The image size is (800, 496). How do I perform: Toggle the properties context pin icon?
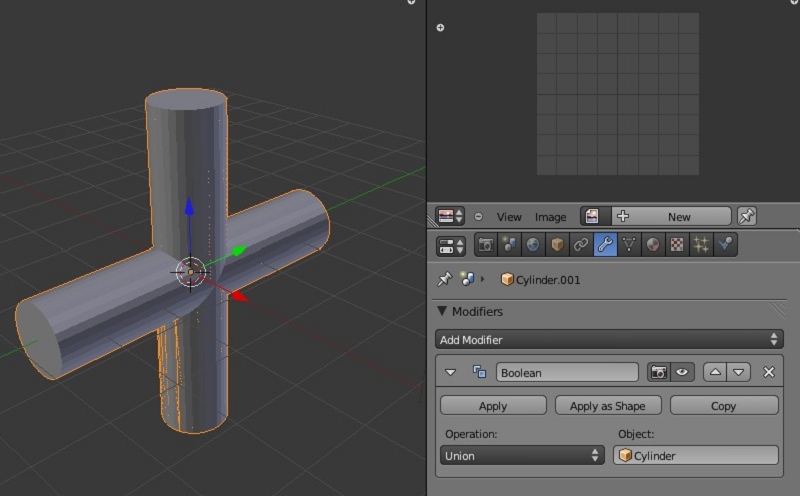(444, 279)
